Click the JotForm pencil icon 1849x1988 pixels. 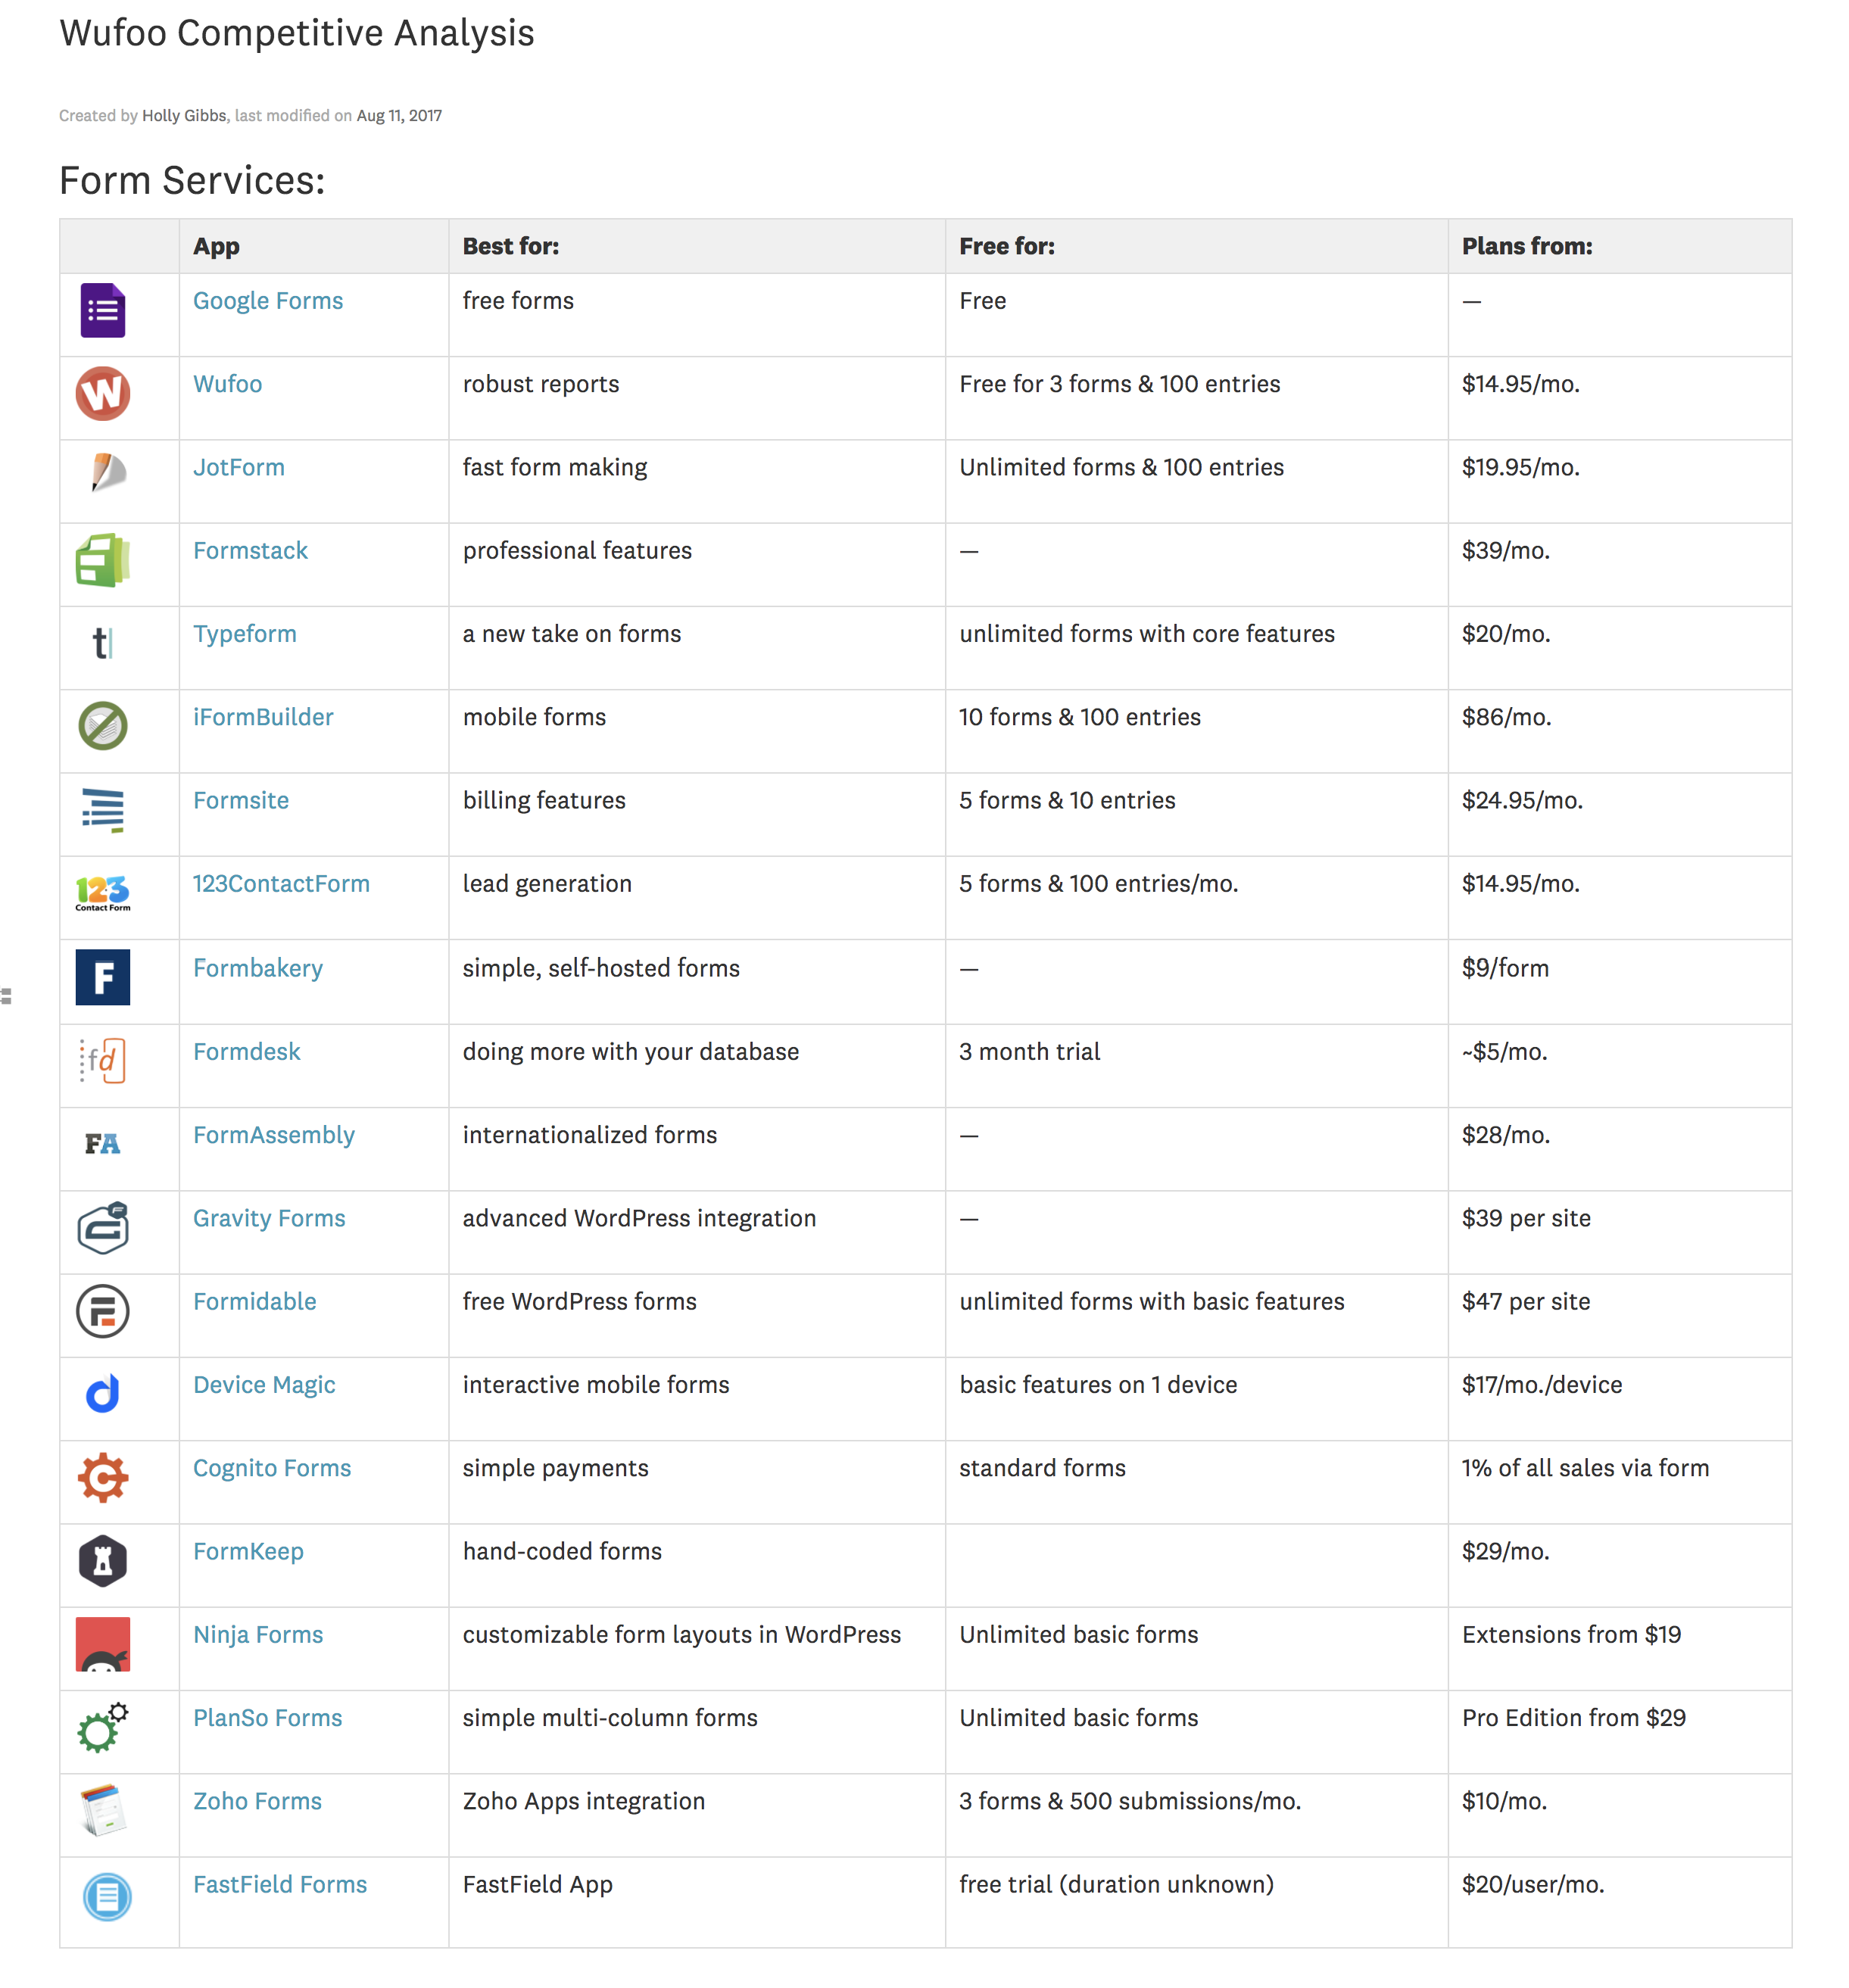[x=106, y=473]
